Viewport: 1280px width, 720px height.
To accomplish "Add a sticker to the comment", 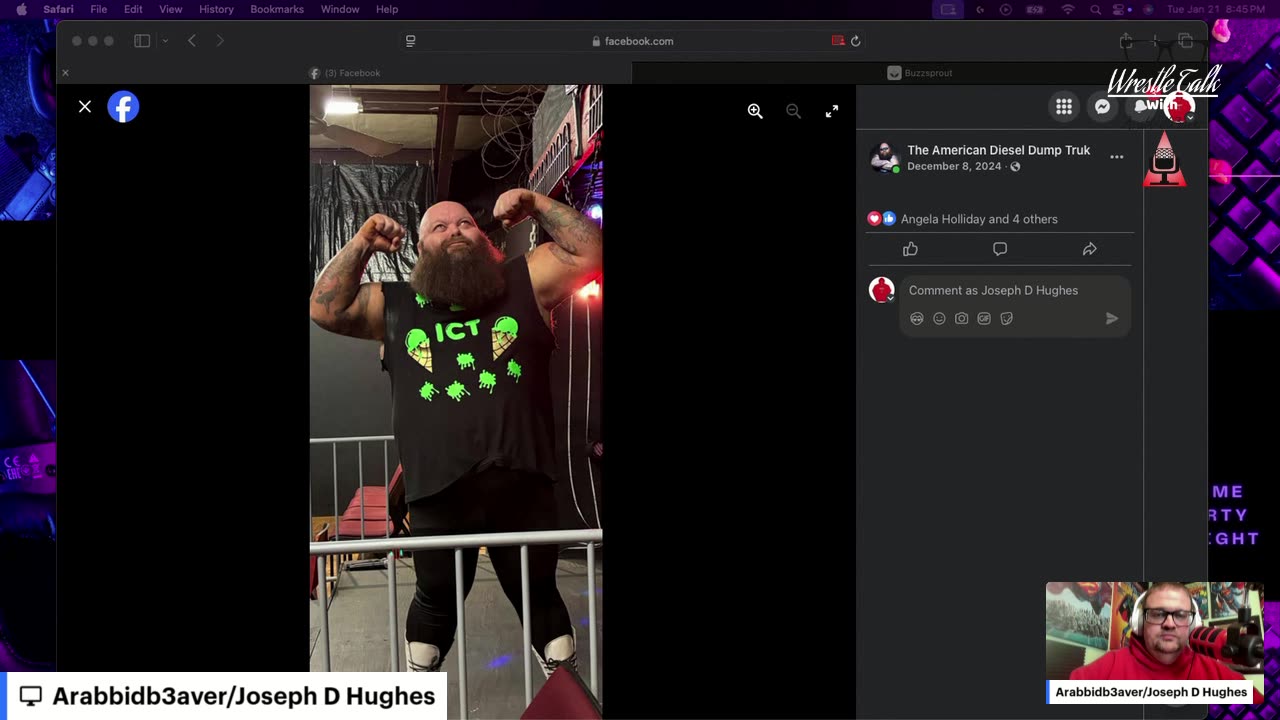I will (1007, 318).
